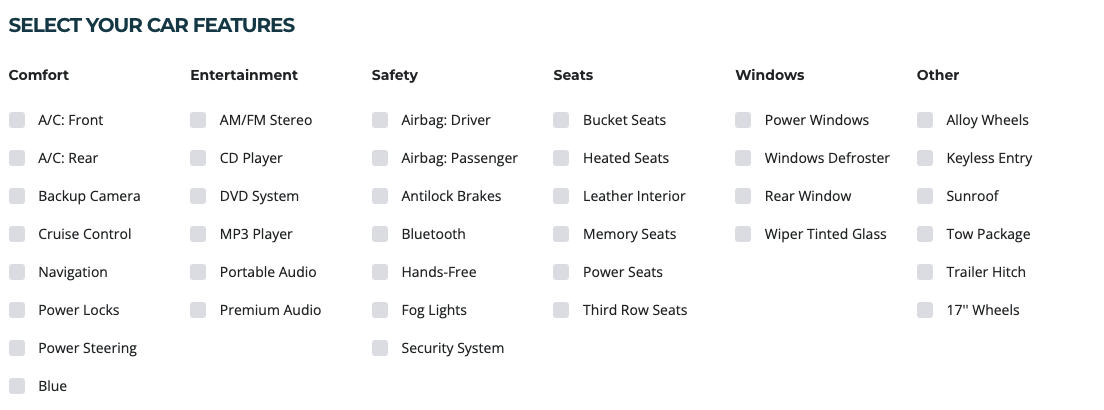Enable the Backup Camera option

click(x=17, y=196)
